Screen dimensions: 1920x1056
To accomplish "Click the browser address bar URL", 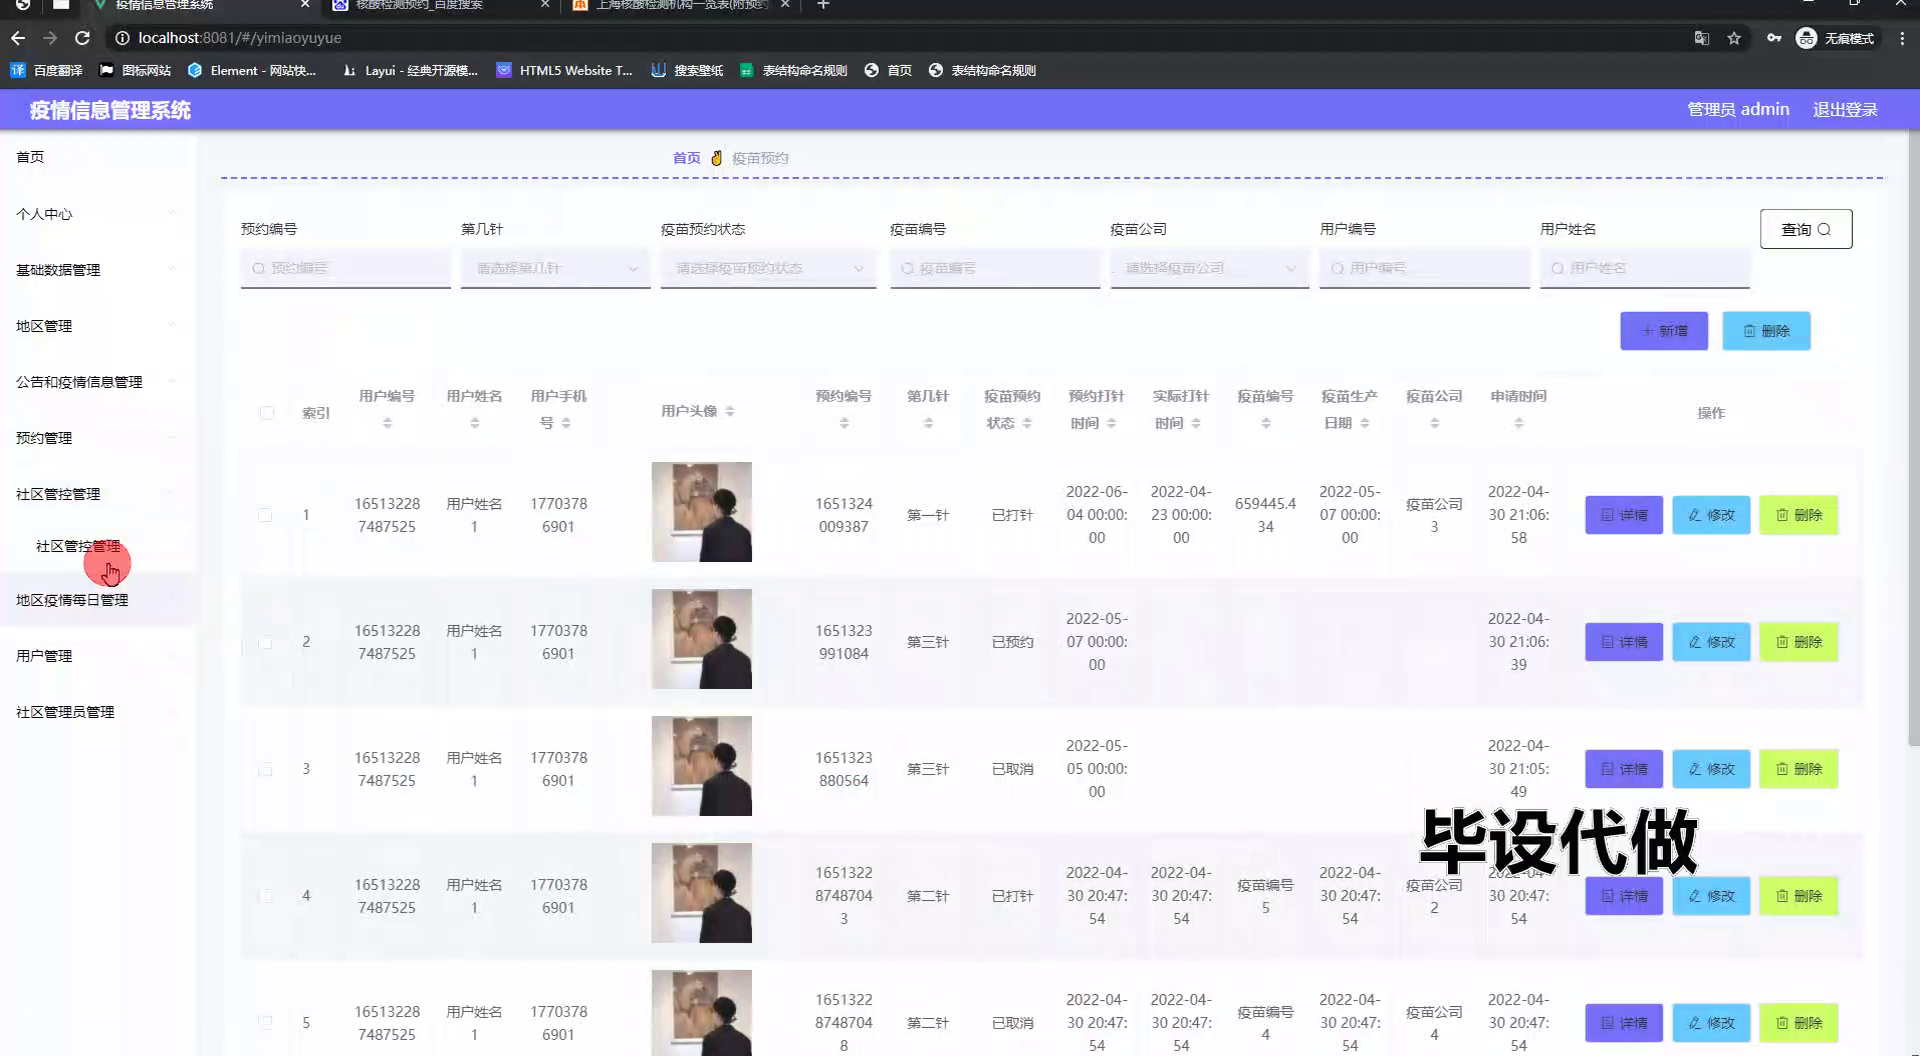I will coord(240,38).
